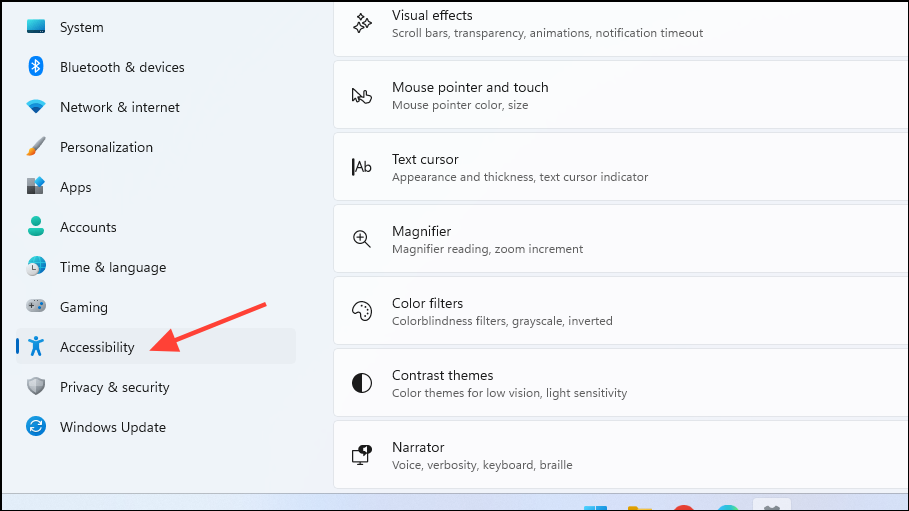
Task: Open Accounts via the person icon
Action: pos(36,226)
